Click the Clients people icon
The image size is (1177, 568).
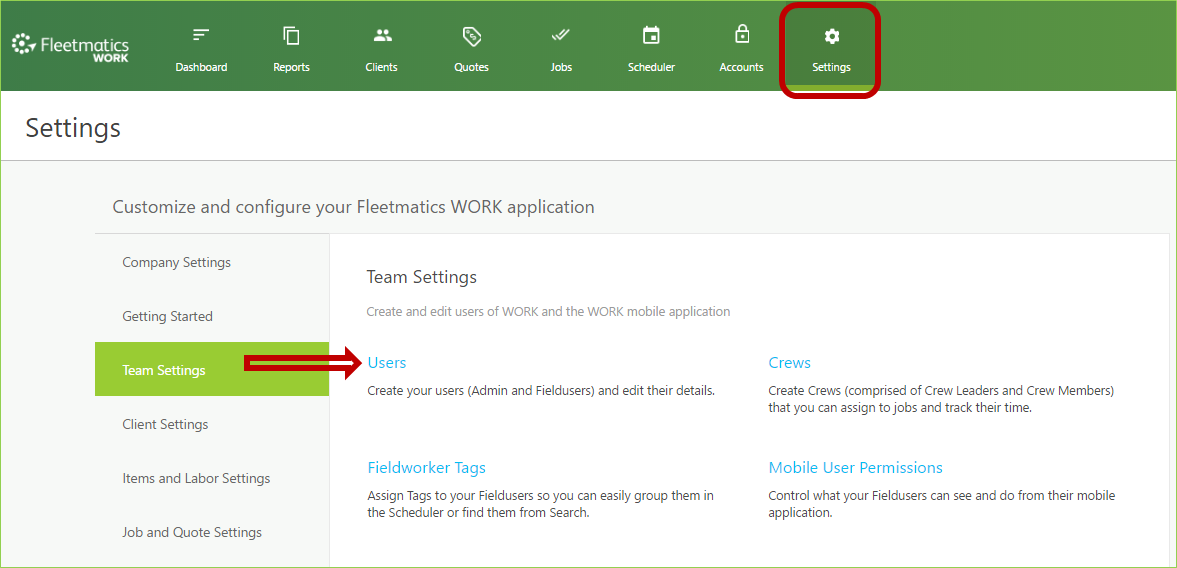[382, 35]
